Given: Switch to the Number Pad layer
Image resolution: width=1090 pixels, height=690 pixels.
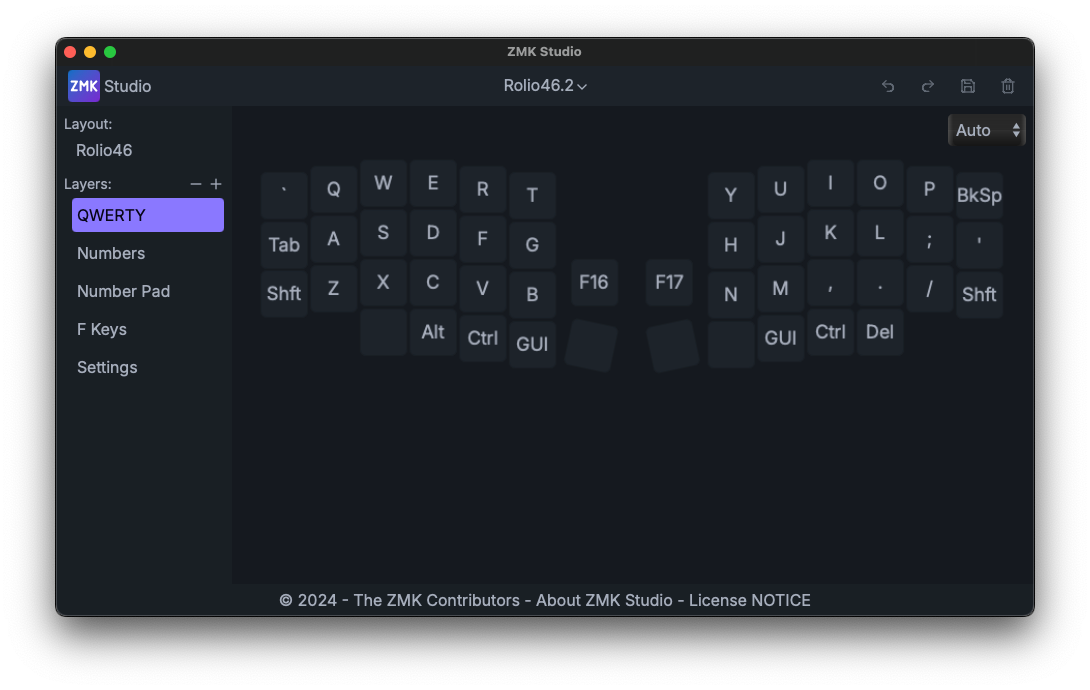Looking at the screenshot, I should (148, 291).
